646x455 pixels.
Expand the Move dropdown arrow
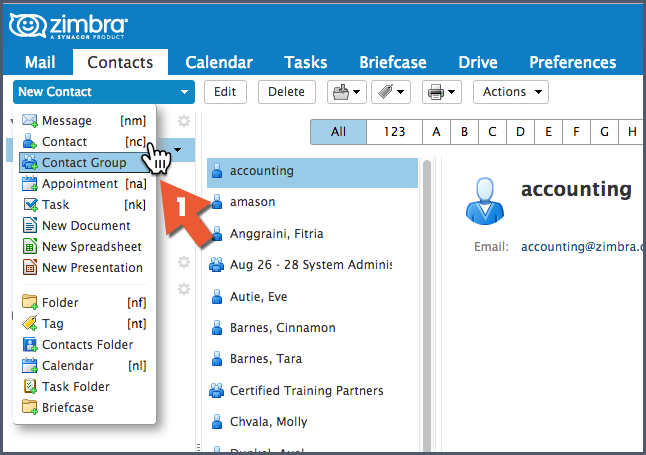pos(357,92)
